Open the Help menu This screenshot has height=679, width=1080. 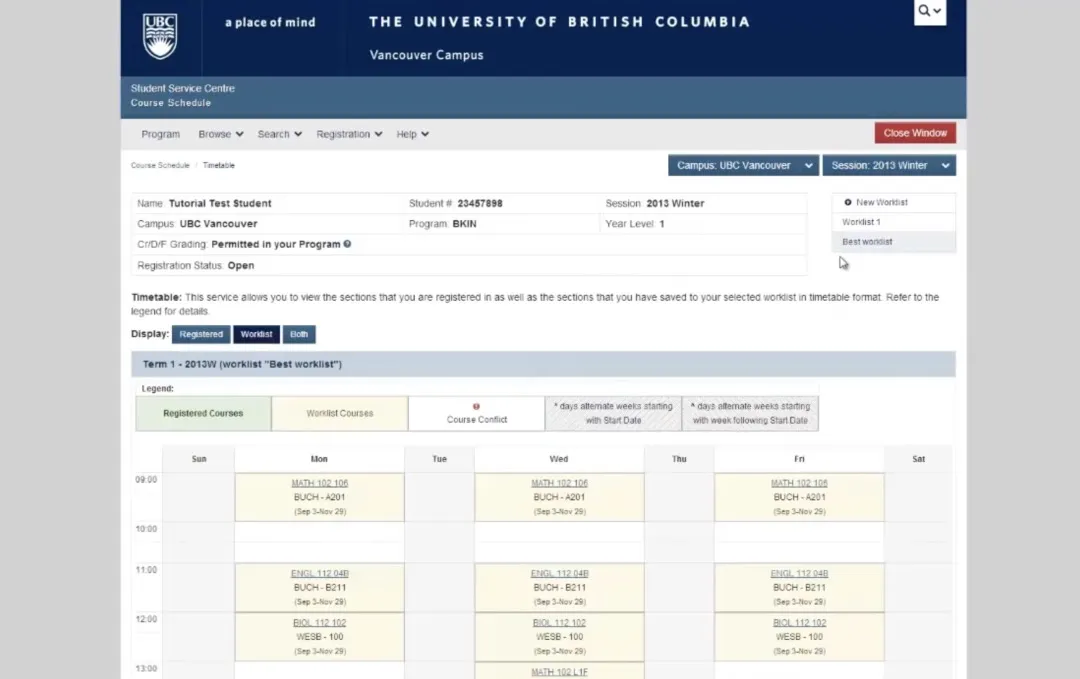click(412, 134)
